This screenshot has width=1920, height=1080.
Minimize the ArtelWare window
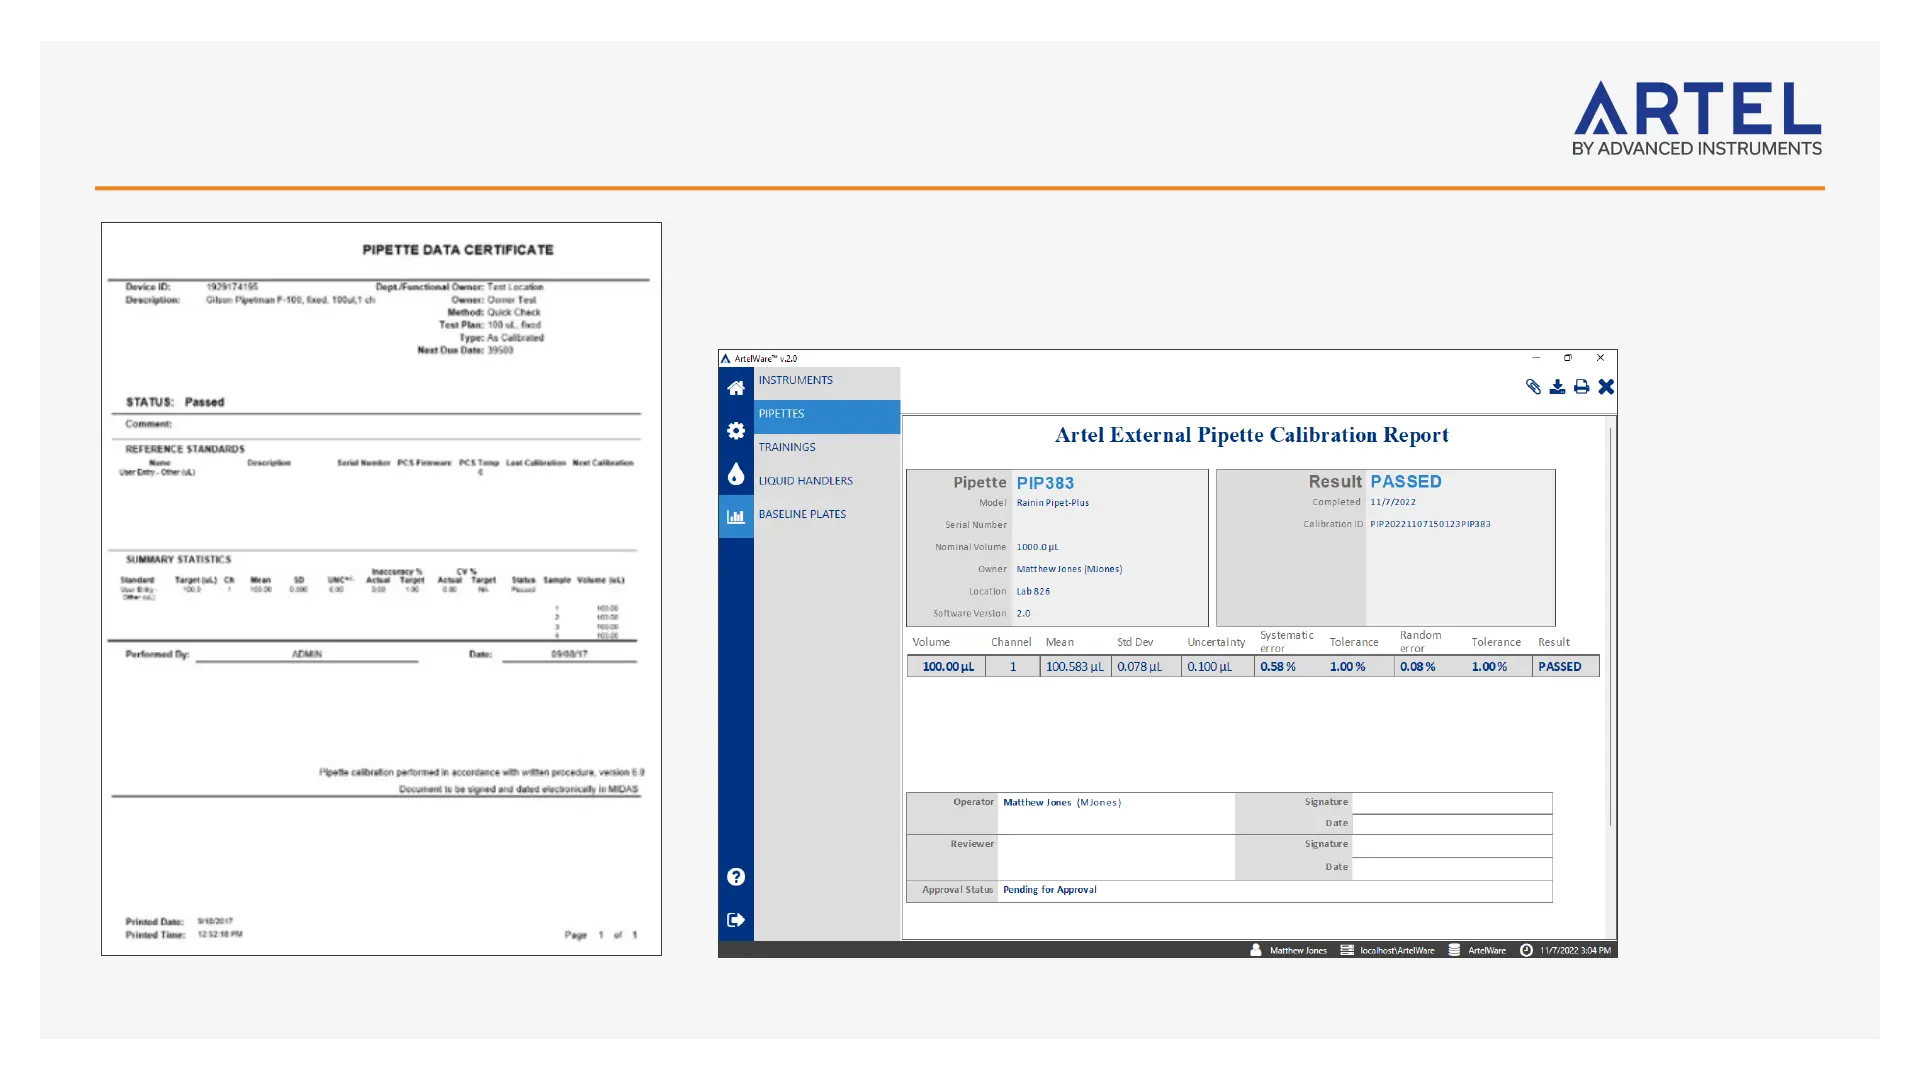click(1536, 358)
